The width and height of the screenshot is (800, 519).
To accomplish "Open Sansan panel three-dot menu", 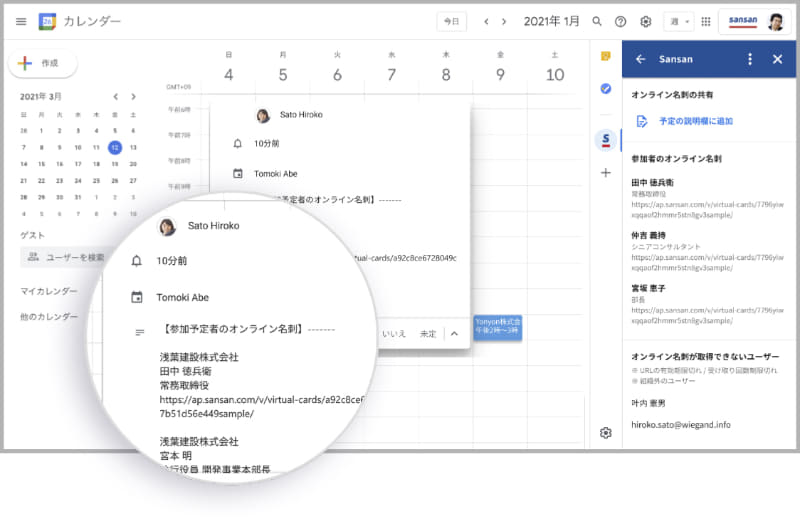I will pos(749,59).
